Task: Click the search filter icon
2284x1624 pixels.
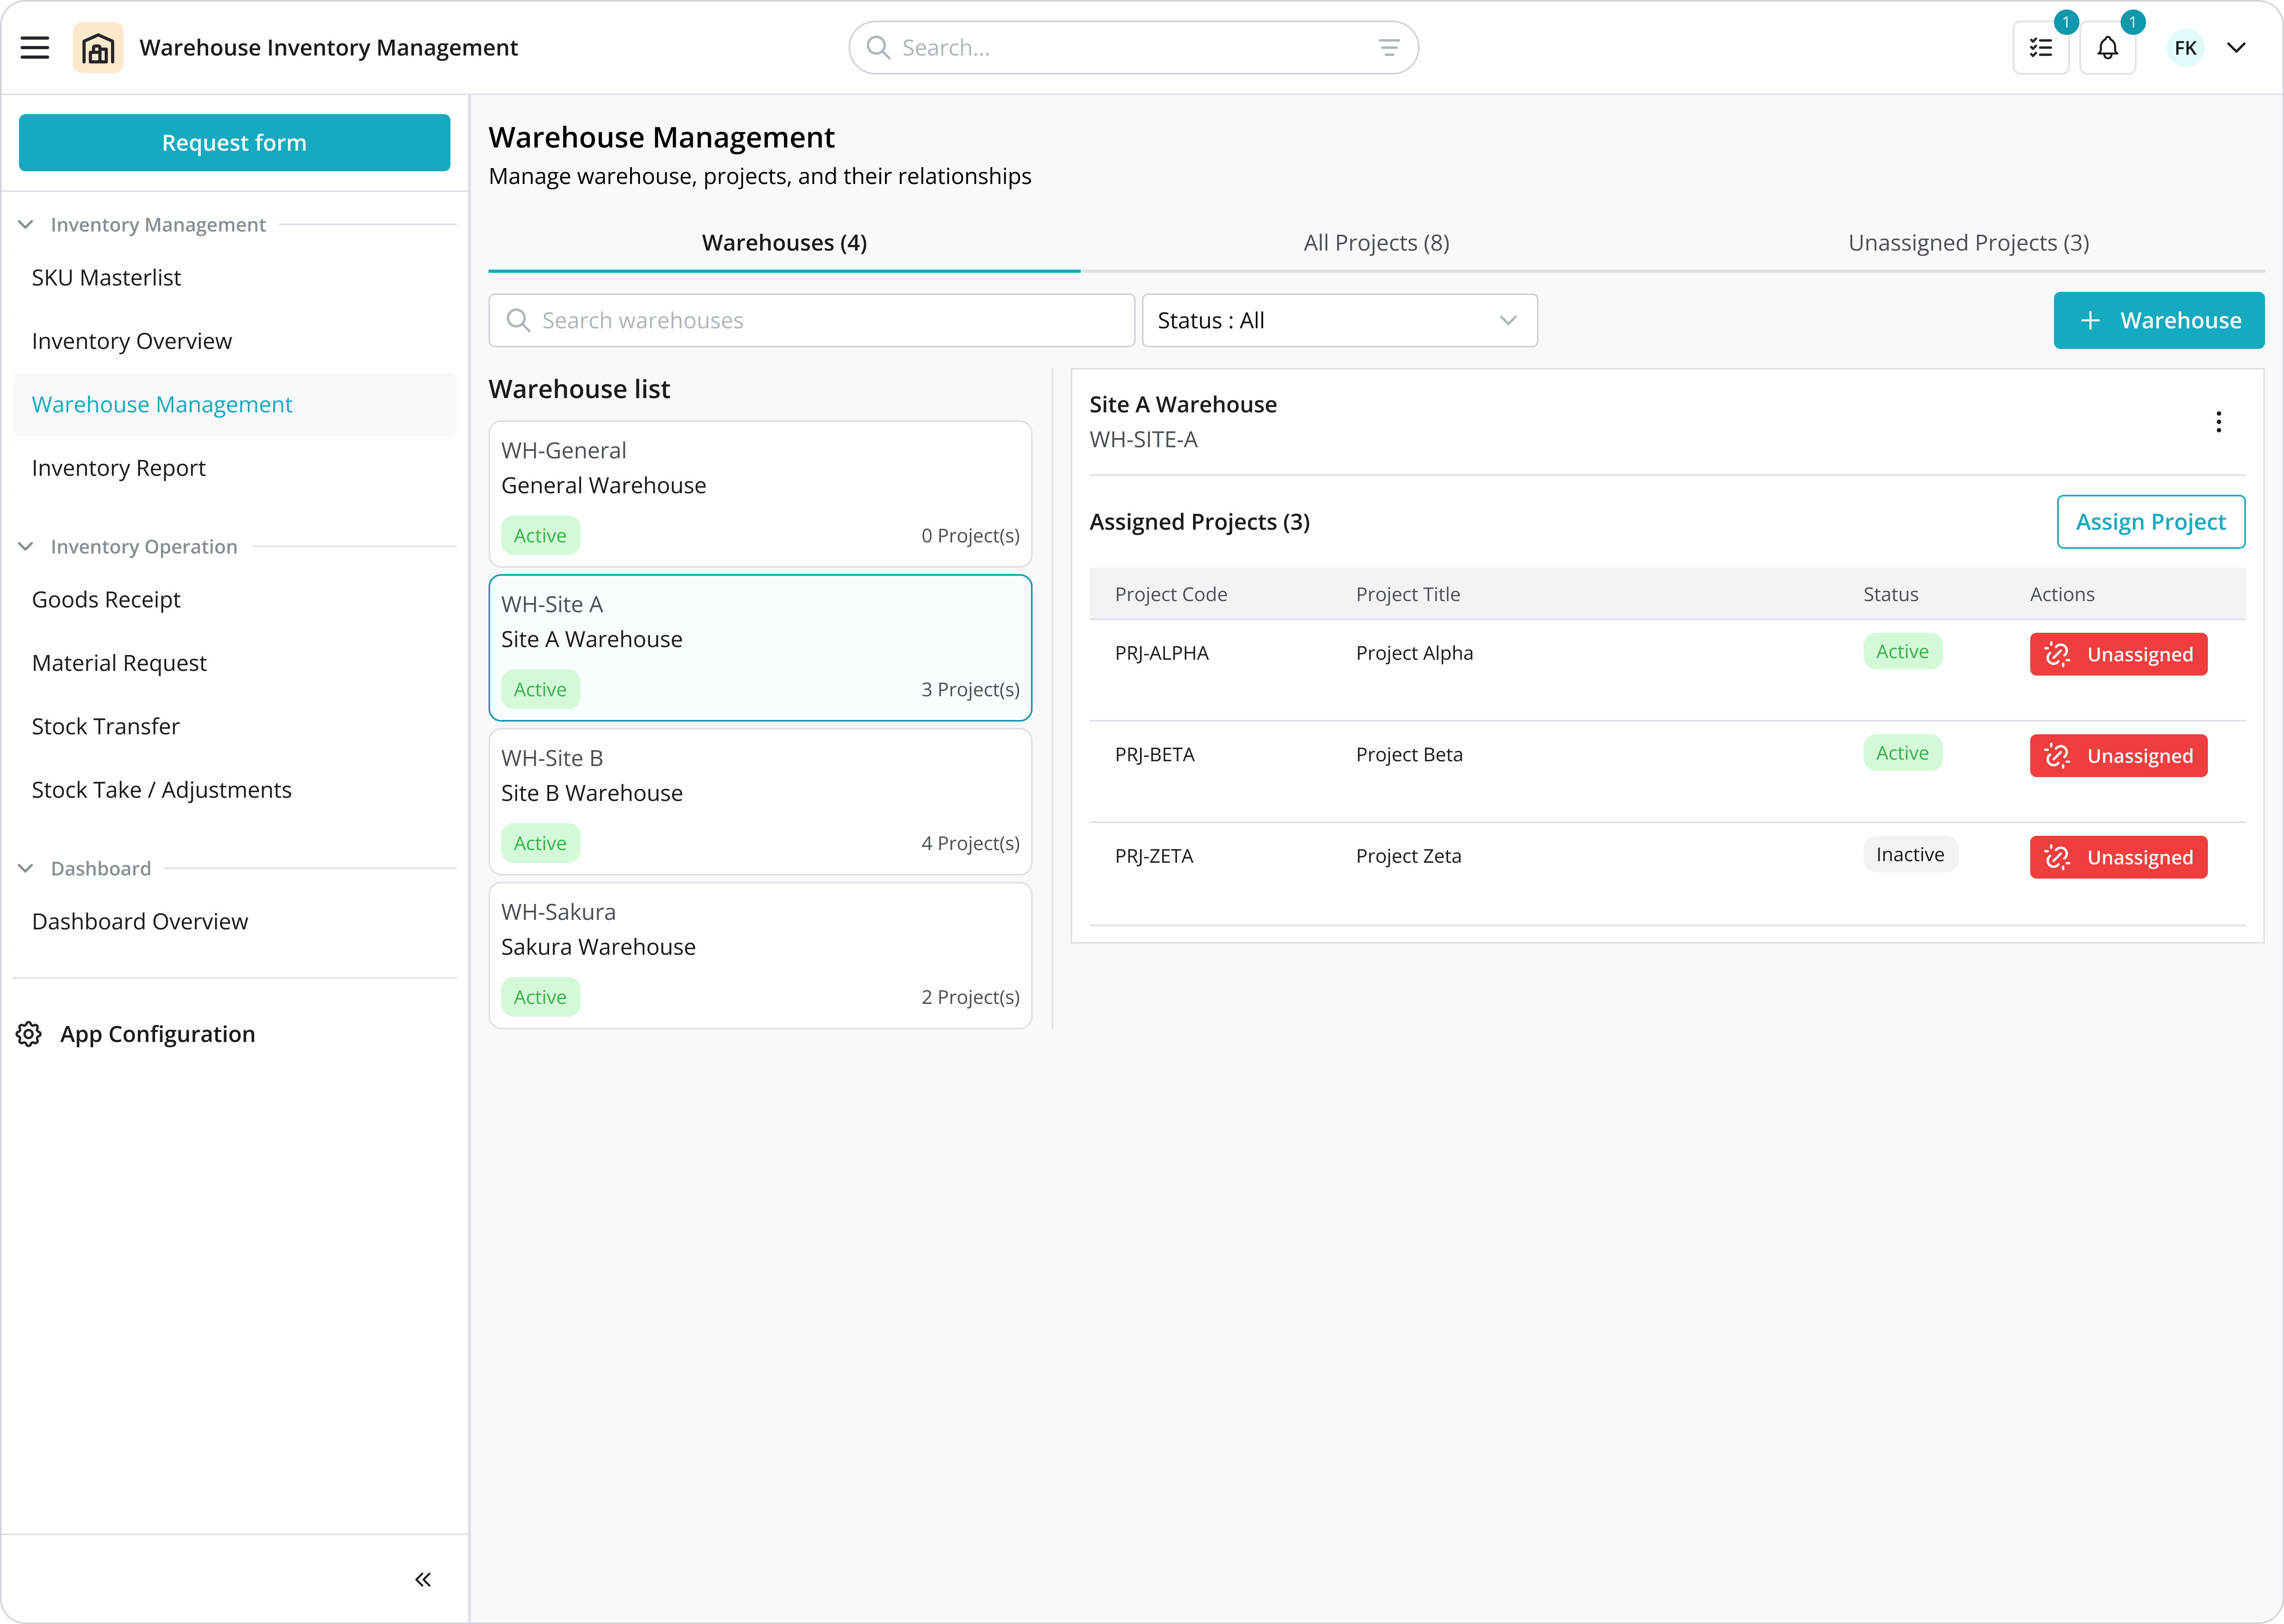Action: [x=1389, y=47]
